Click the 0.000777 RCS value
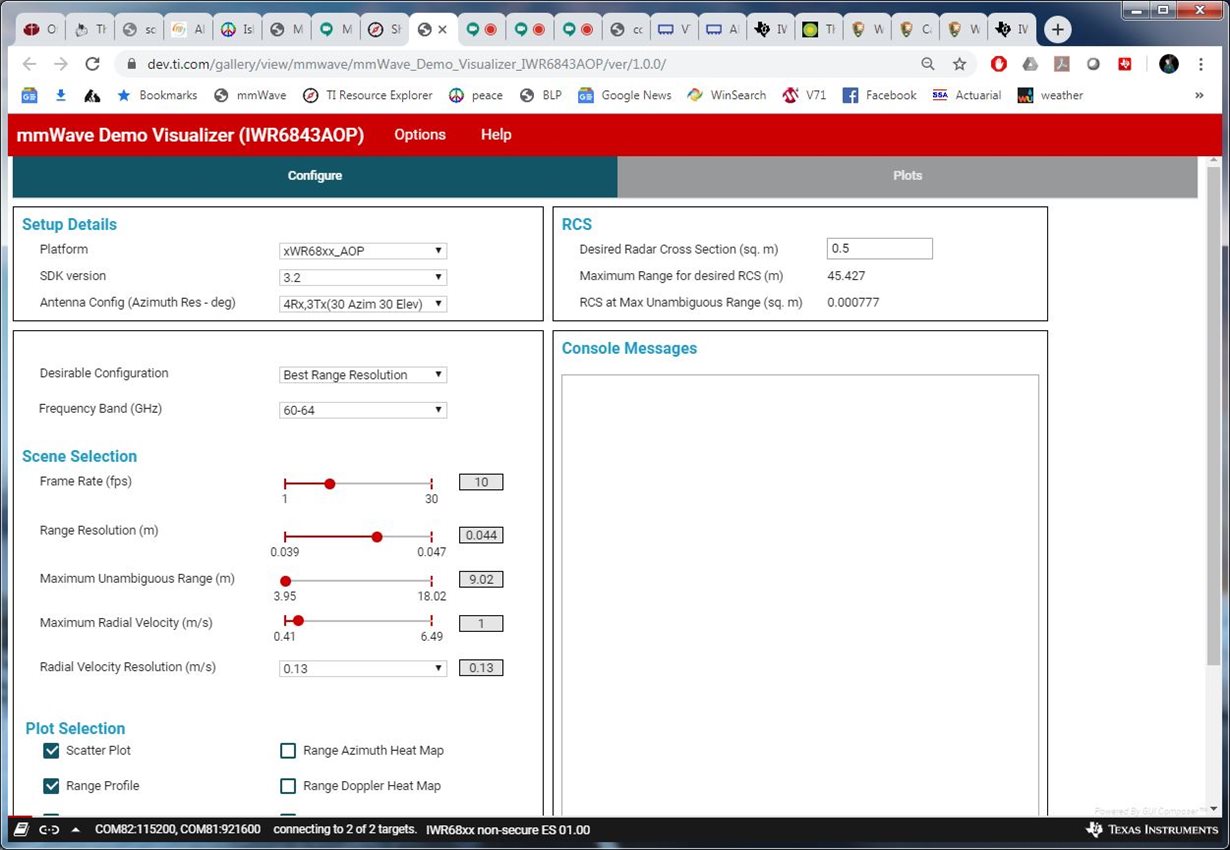The height and width of the screenshot is (850, 1230). 853,302
